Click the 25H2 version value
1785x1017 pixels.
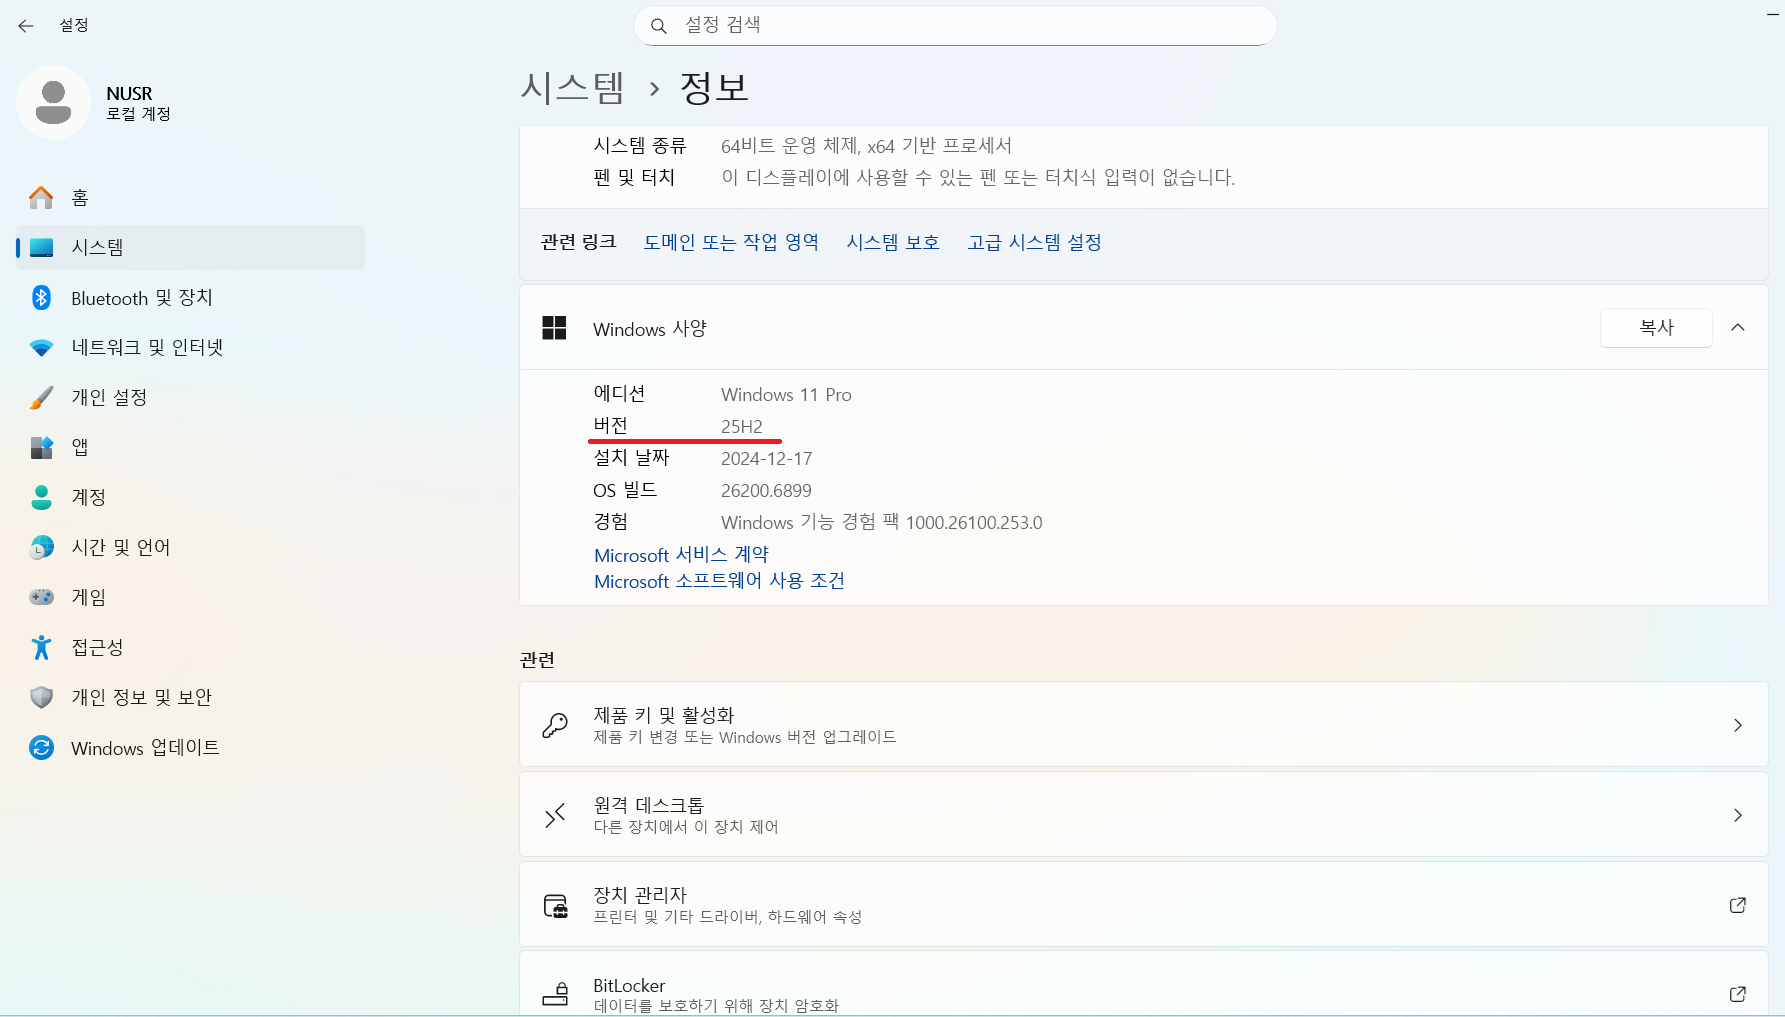[742, 427]
